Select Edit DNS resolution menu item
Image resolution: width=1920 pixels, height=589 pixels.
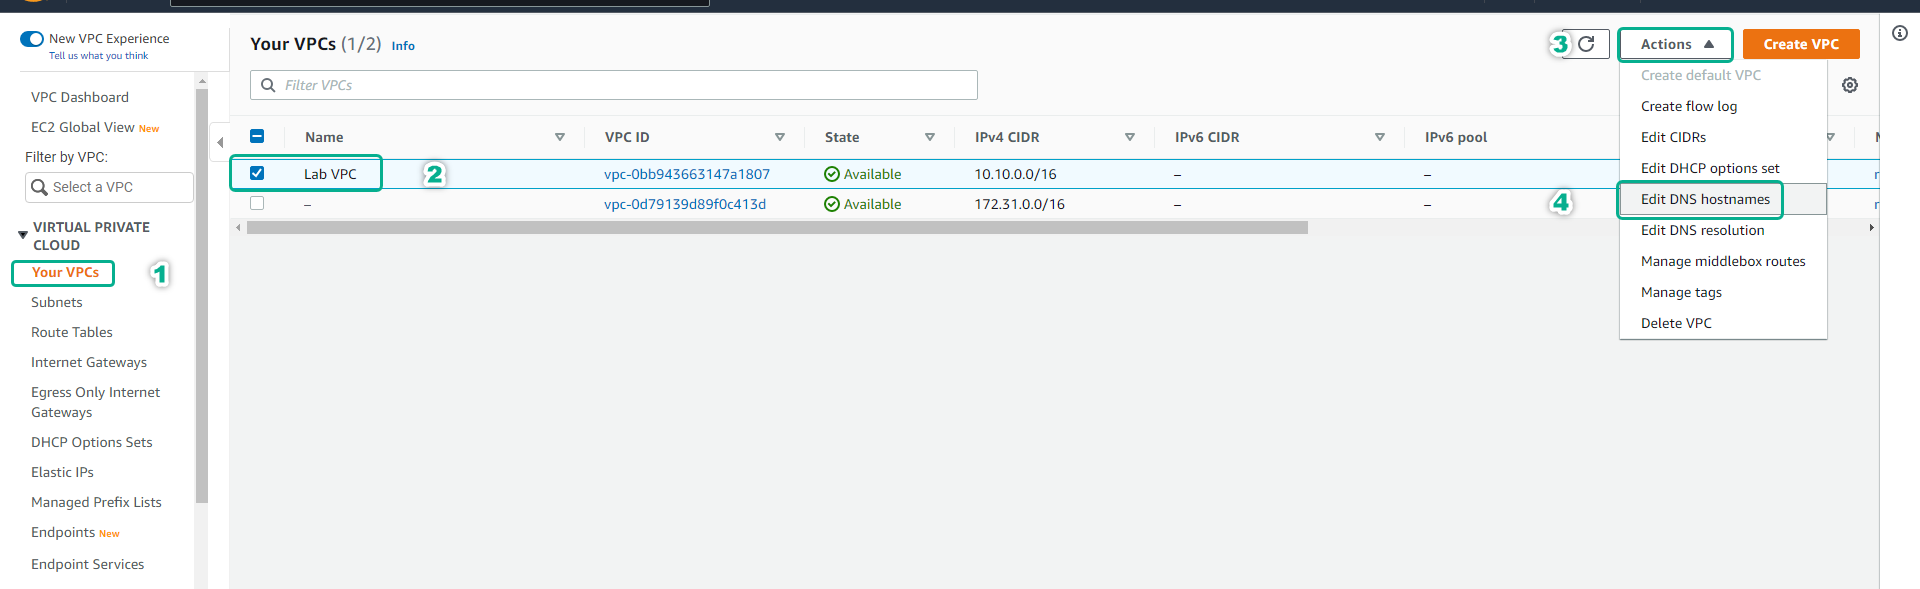click(x=1702, y=230)
